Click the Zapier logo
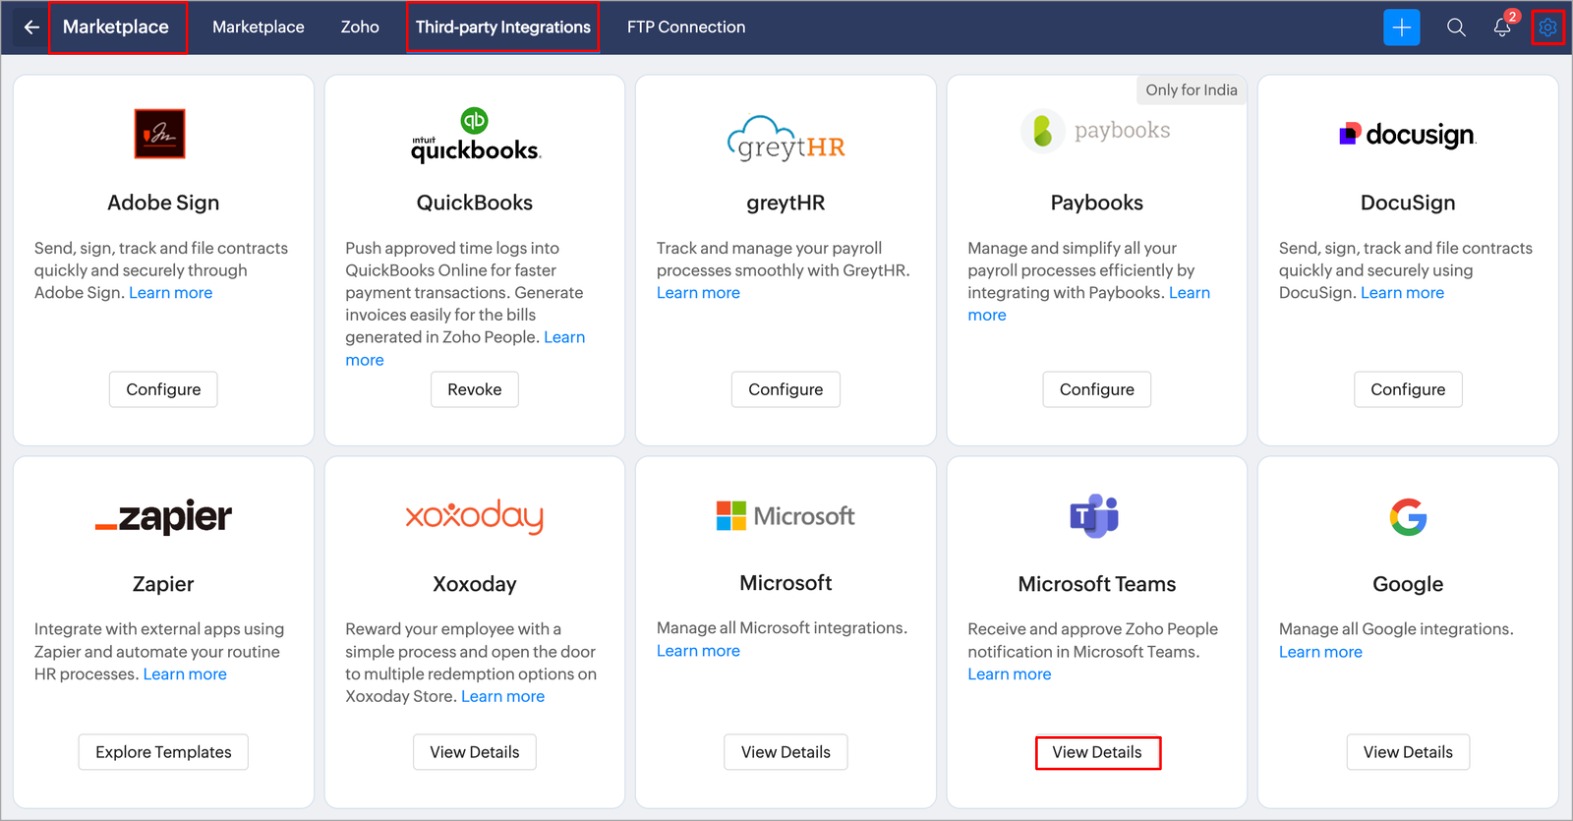Screen dimensions: 1573x821 point(163,517)
